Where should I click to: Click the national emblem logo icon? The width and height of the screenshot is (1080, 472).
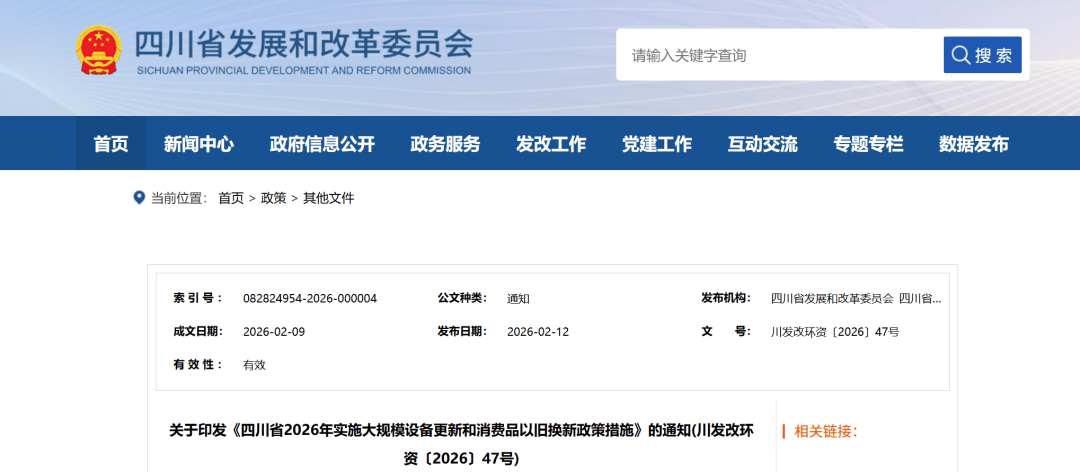[x=99, y=49]
